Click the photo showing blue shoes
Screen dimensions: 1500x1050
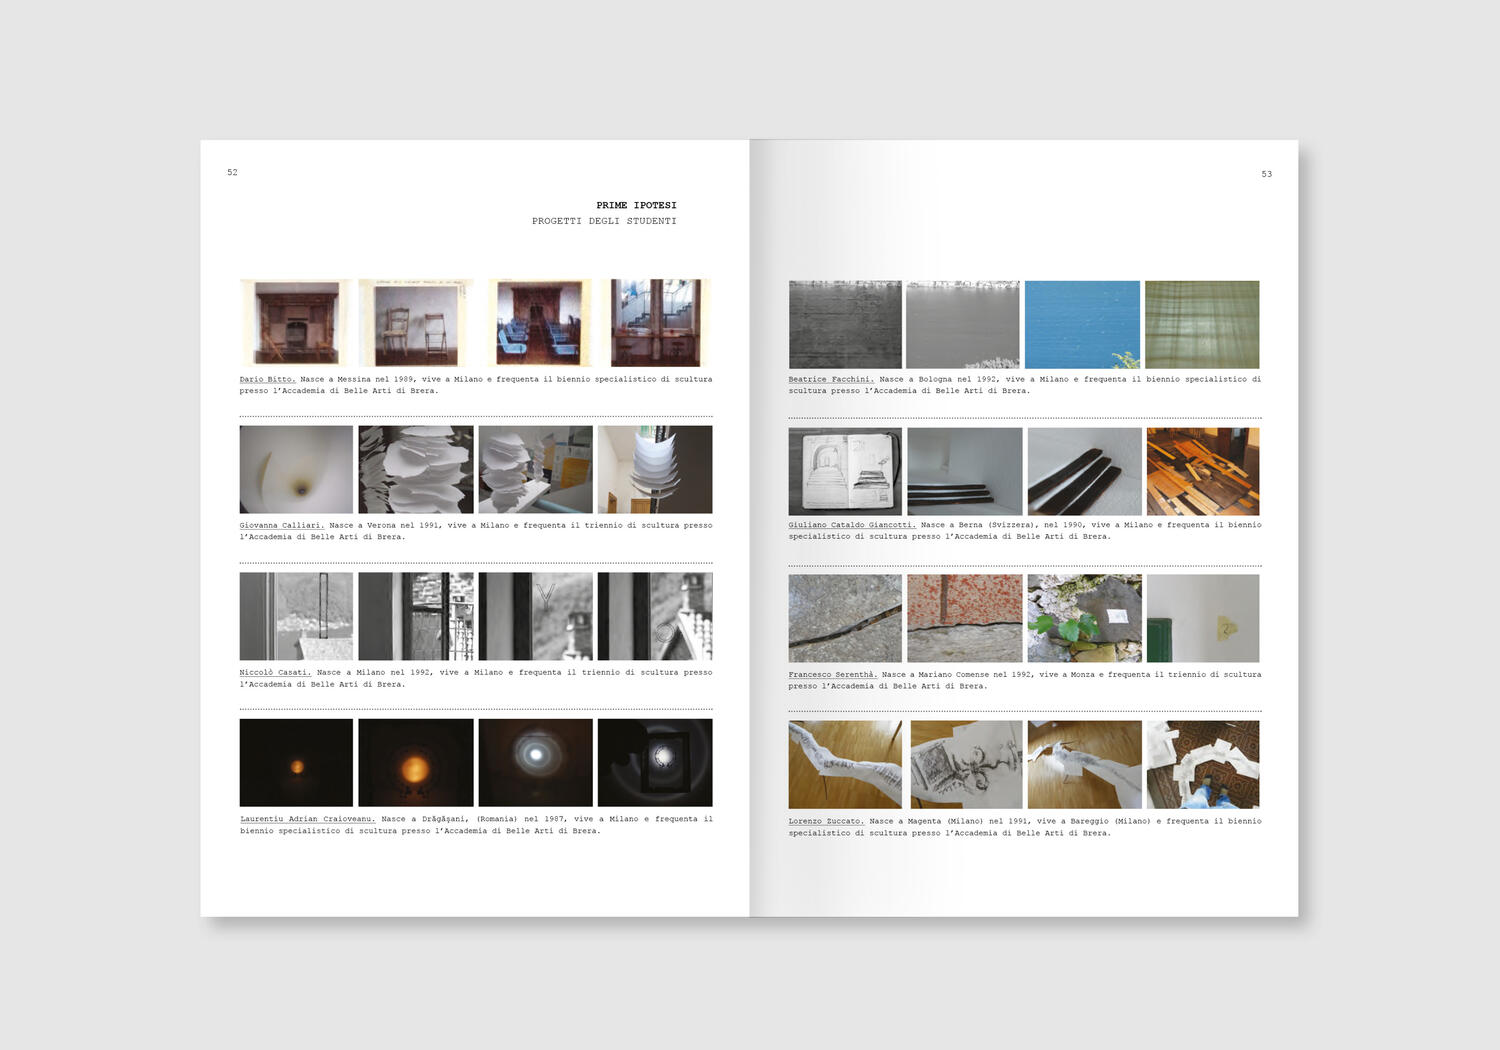1202,765
